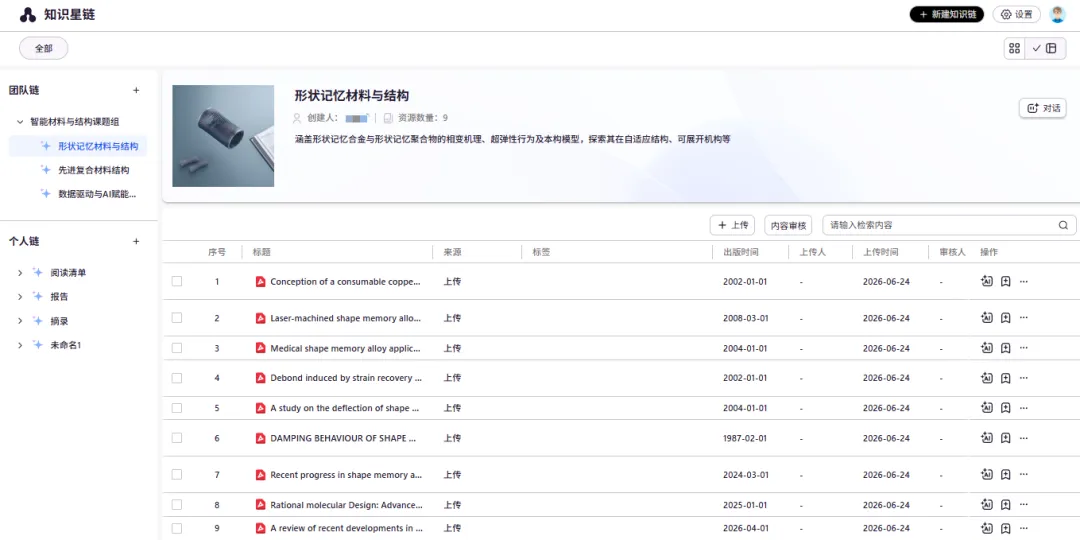Click the 新建知识链 button
The image size is (1080, 540).
tap(946, 14)
